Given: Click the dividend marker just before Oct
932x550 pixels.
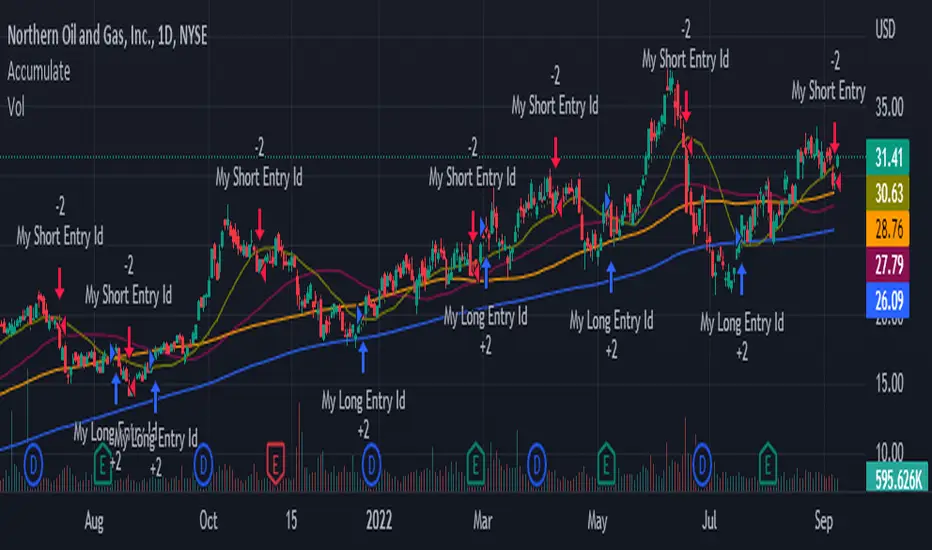Looking at the screenshot, I should tap(203, 464).
